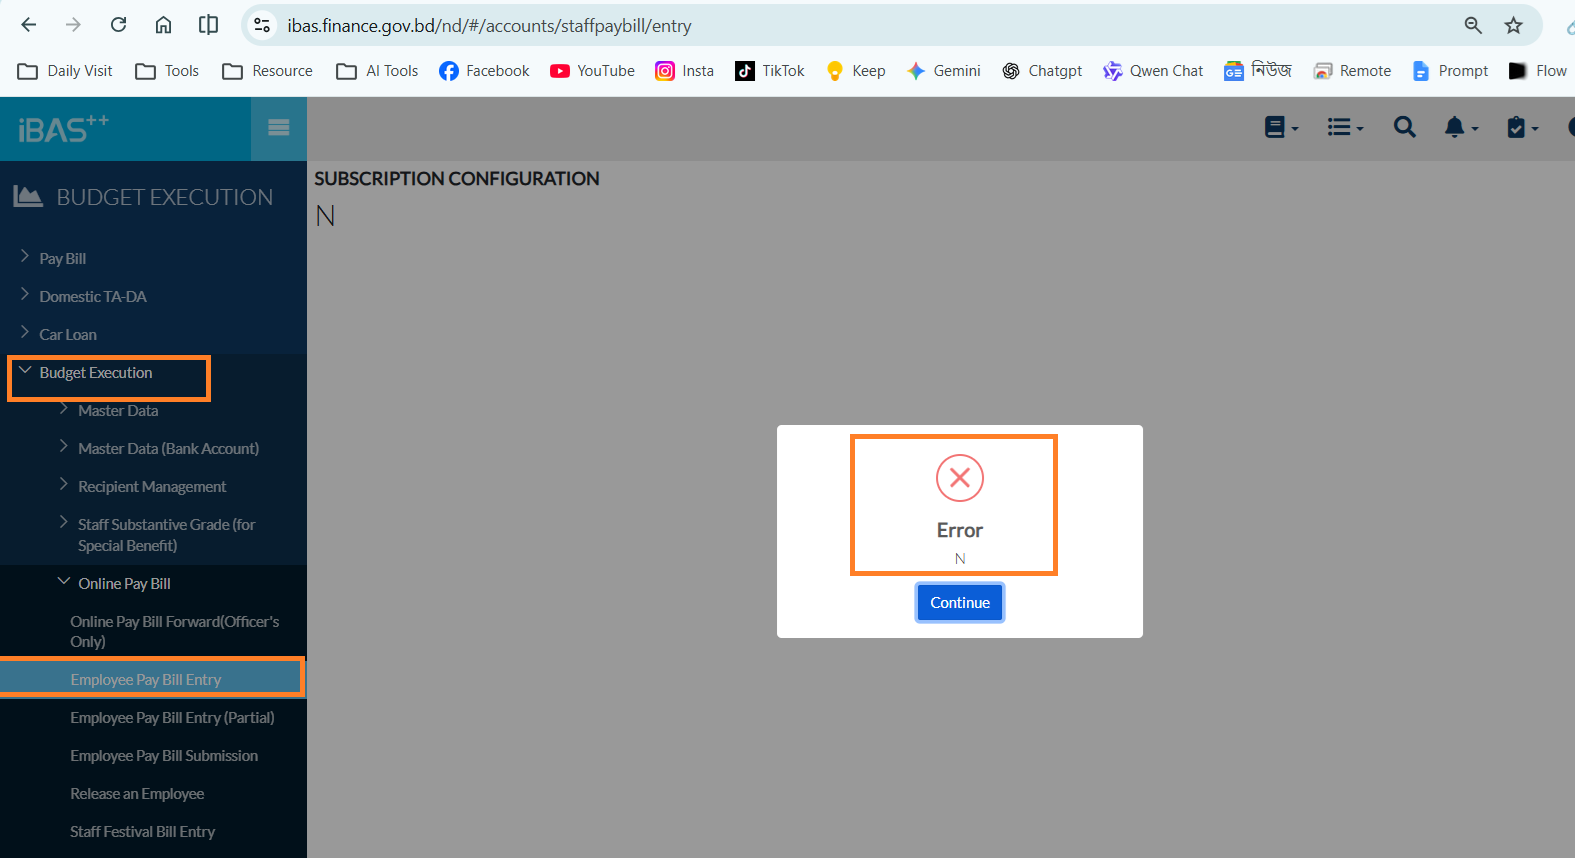The image size is (1575, 858).
Task: Open the AI Tools bookmark folder
Action: click(x=377, y=71)
